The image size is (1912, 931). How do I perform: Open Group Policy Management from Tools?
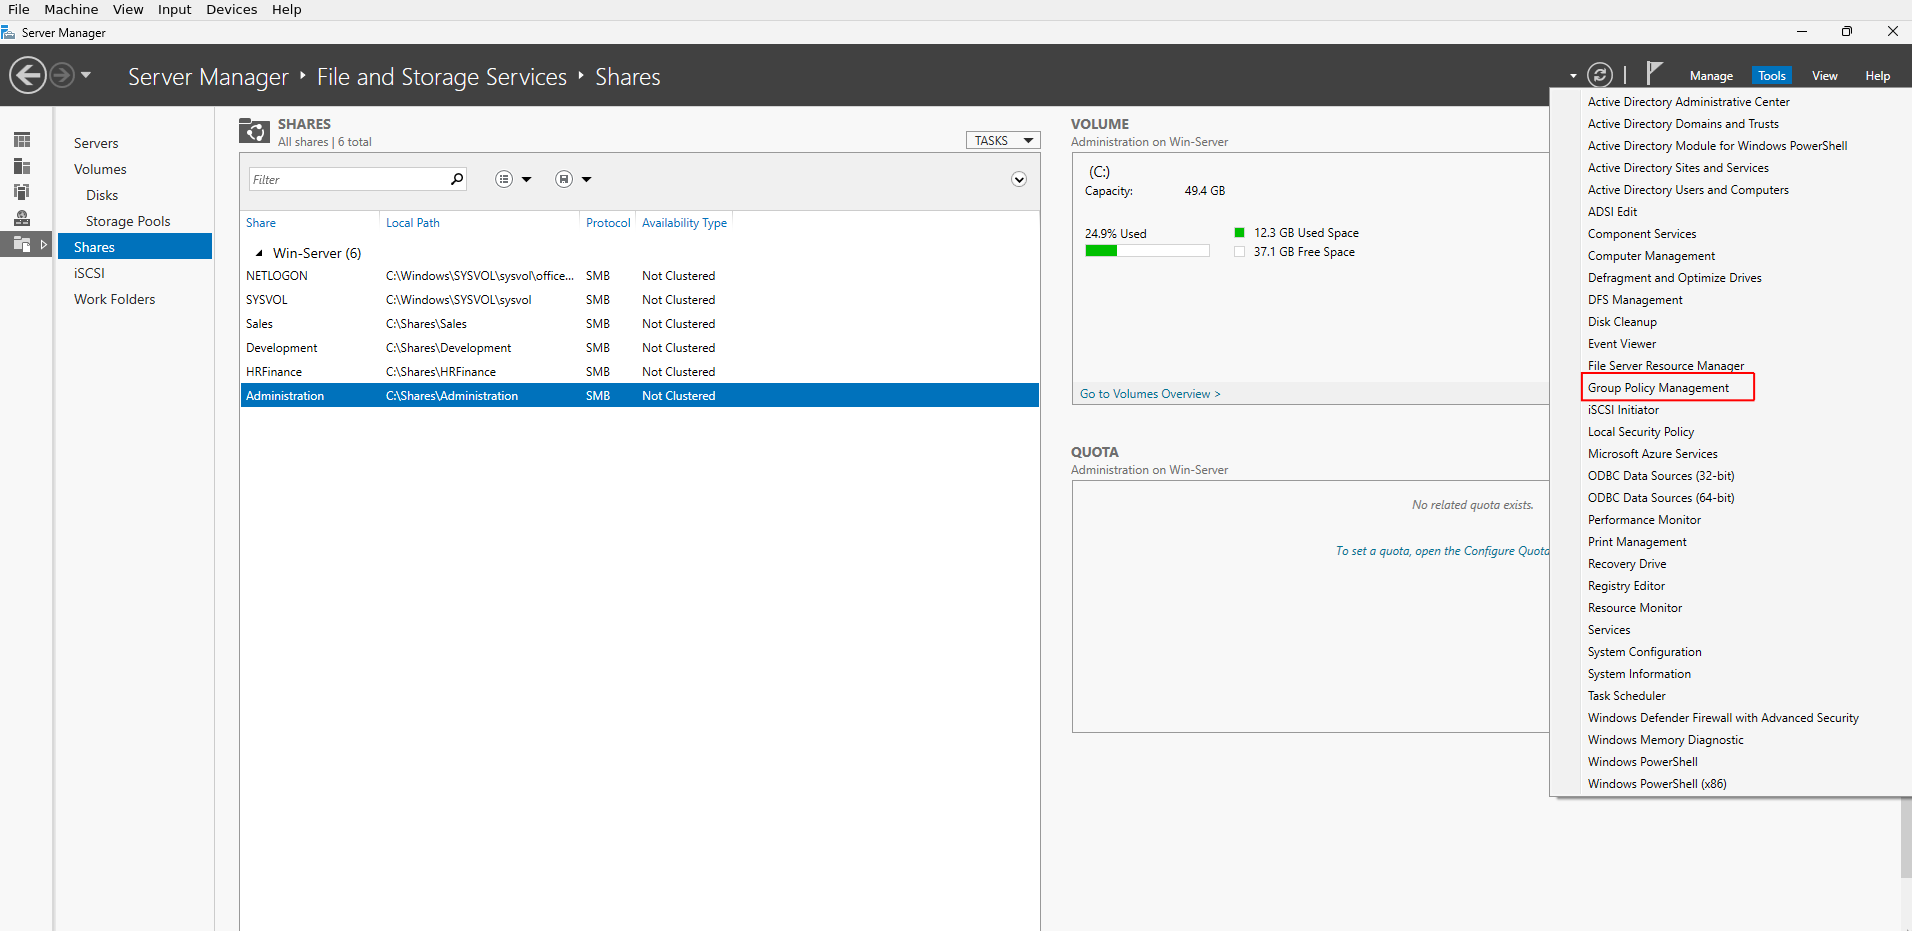[x=1658, y=388]
